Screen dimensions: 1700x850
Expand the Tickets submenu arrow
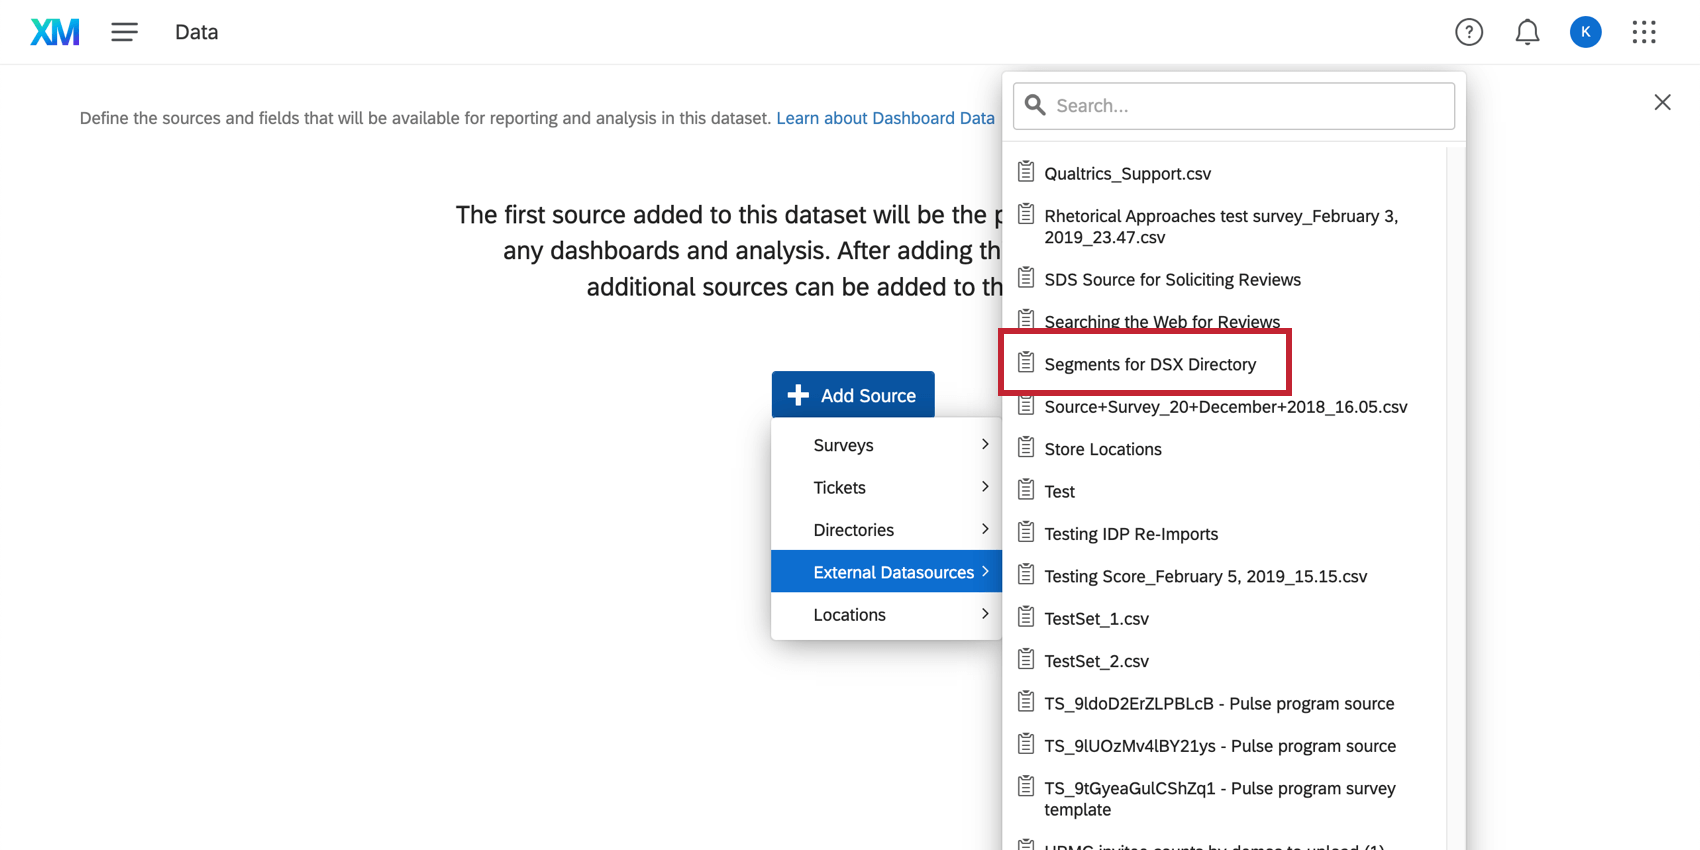pos(985,487)
